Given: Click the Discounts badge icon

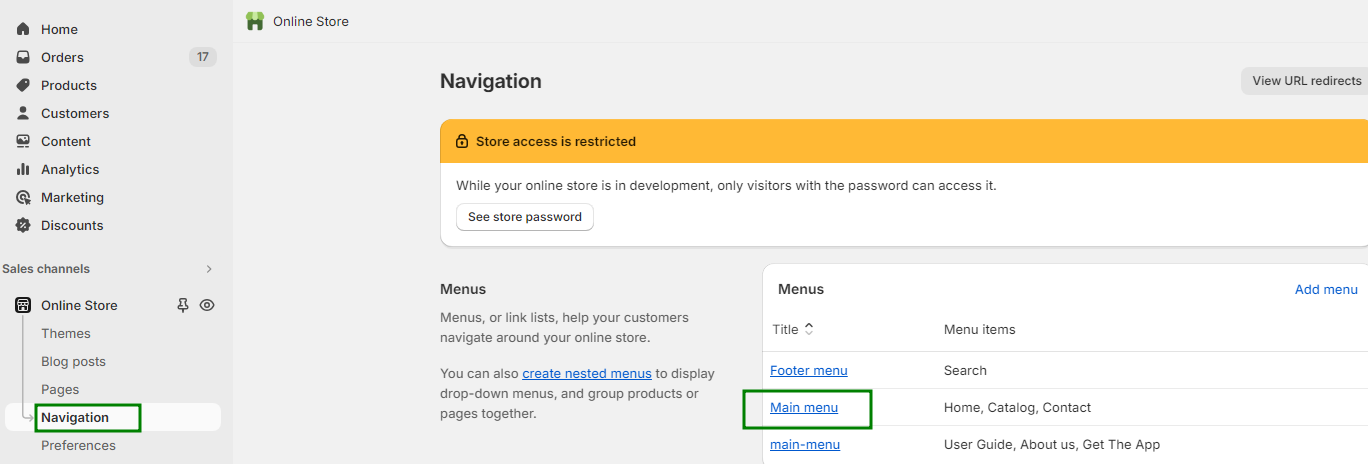Looking at the screenshot, I should (x=23, y=225).
